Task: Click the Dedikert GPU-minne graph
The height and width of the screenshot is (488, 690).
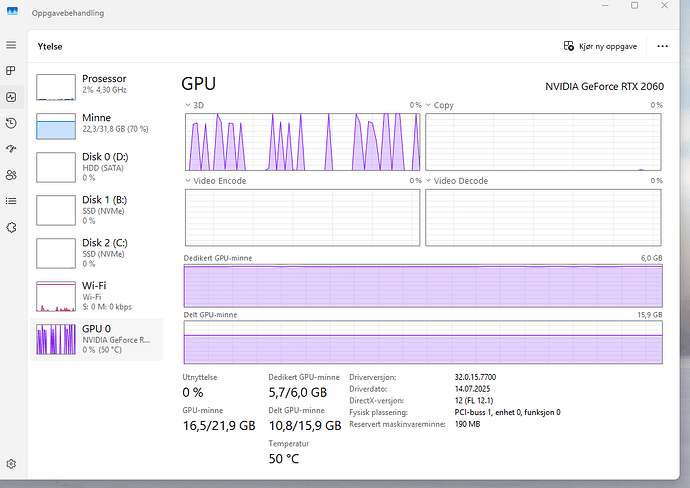Action: point(423,287)
